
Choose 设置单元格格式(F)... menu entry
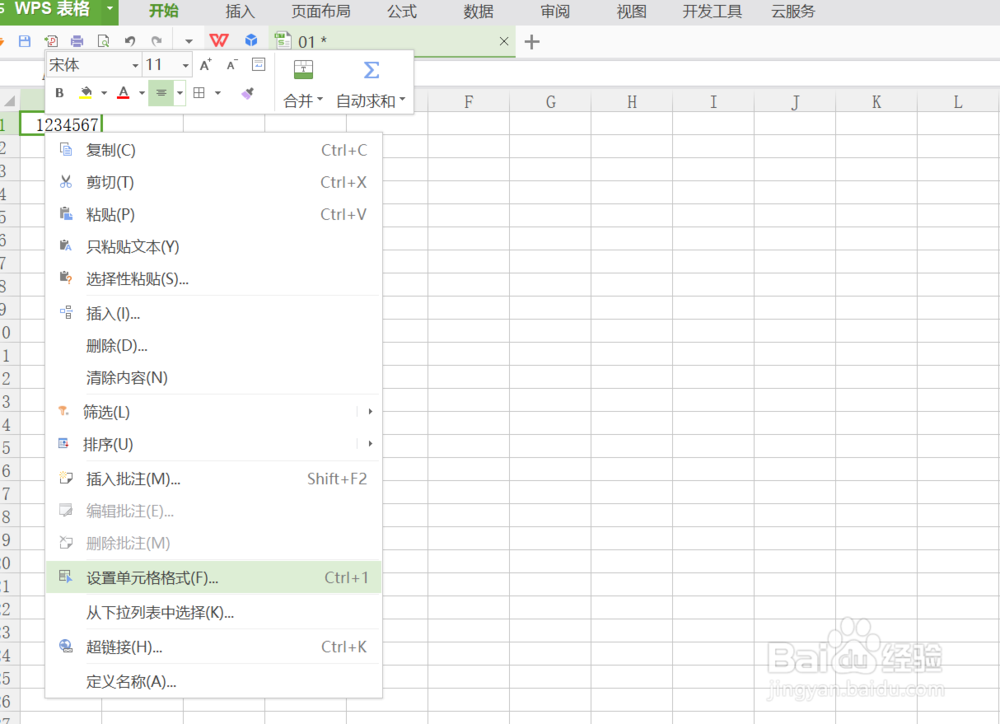pos(214,578)
